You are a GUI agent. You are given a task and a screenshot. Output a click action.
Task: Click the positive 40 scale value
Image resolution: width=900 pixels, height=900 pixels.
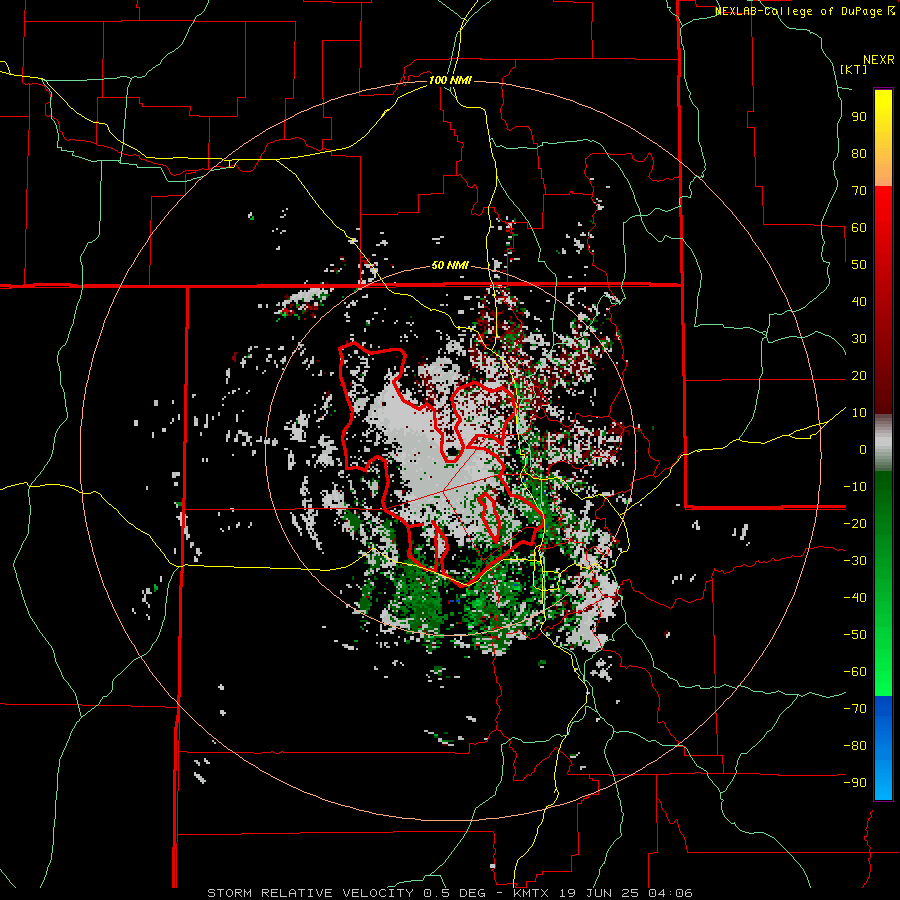click(859, 301)
